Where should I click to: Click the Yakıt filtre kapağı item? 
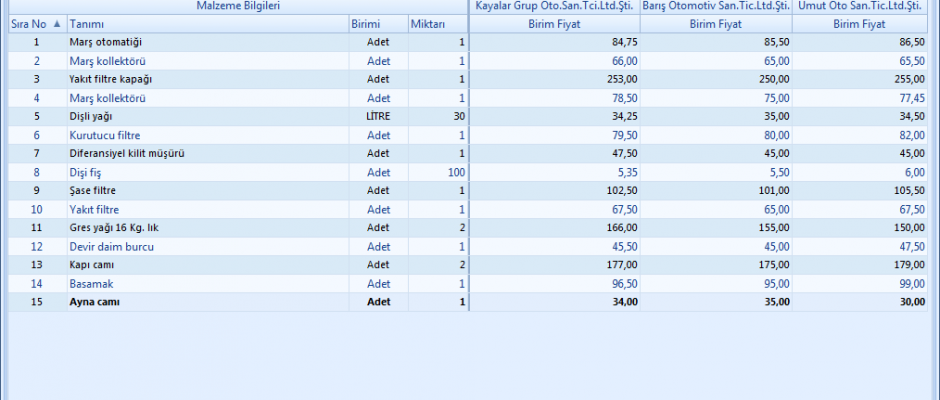(110, 79)
